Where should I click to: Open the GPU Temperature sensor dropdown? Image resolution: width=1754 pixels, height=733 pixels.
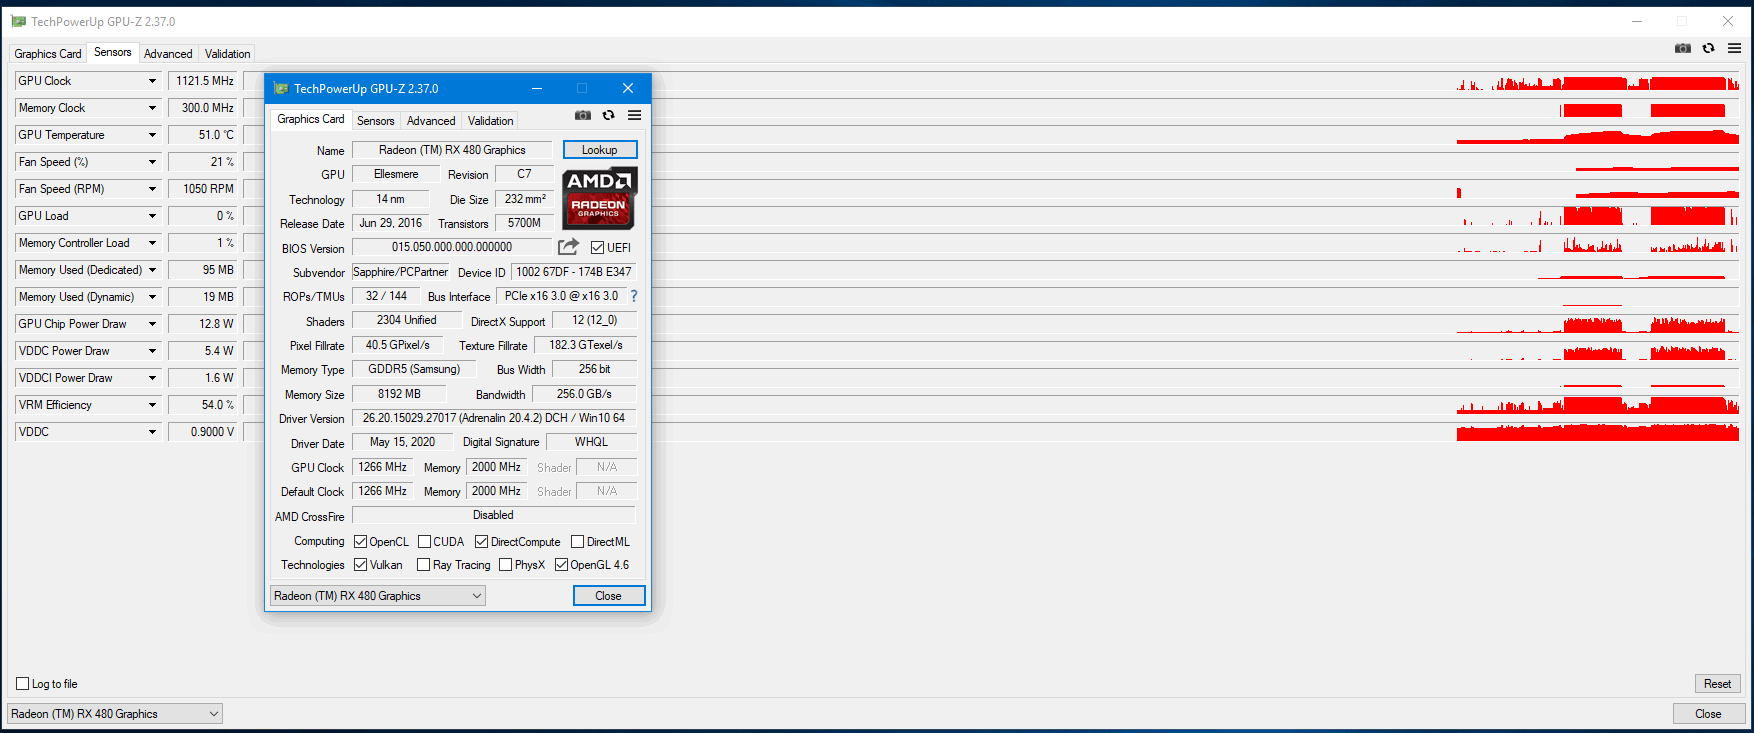(152, 135)
